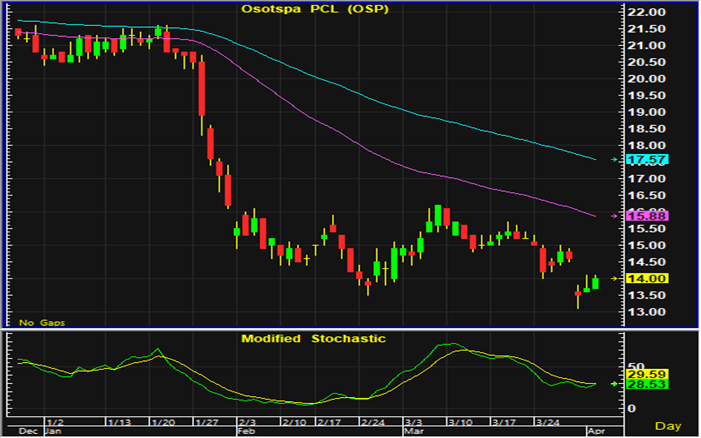Click the Day timeframe label
The height and width of the screenshot is (438, 701).
[668, 426]
